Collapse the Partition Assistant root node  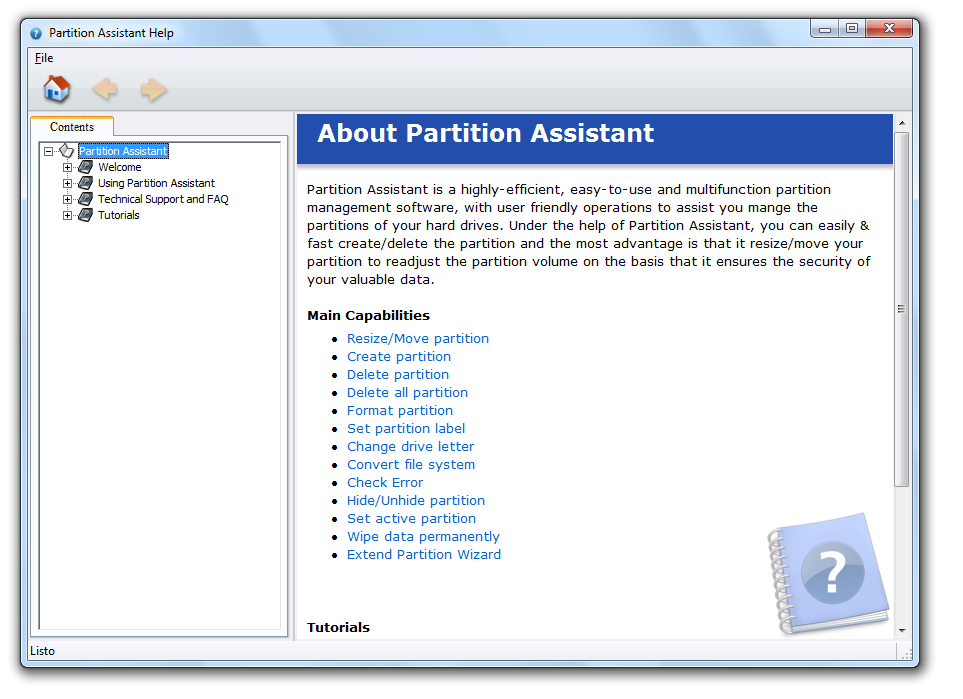[49, 151]
